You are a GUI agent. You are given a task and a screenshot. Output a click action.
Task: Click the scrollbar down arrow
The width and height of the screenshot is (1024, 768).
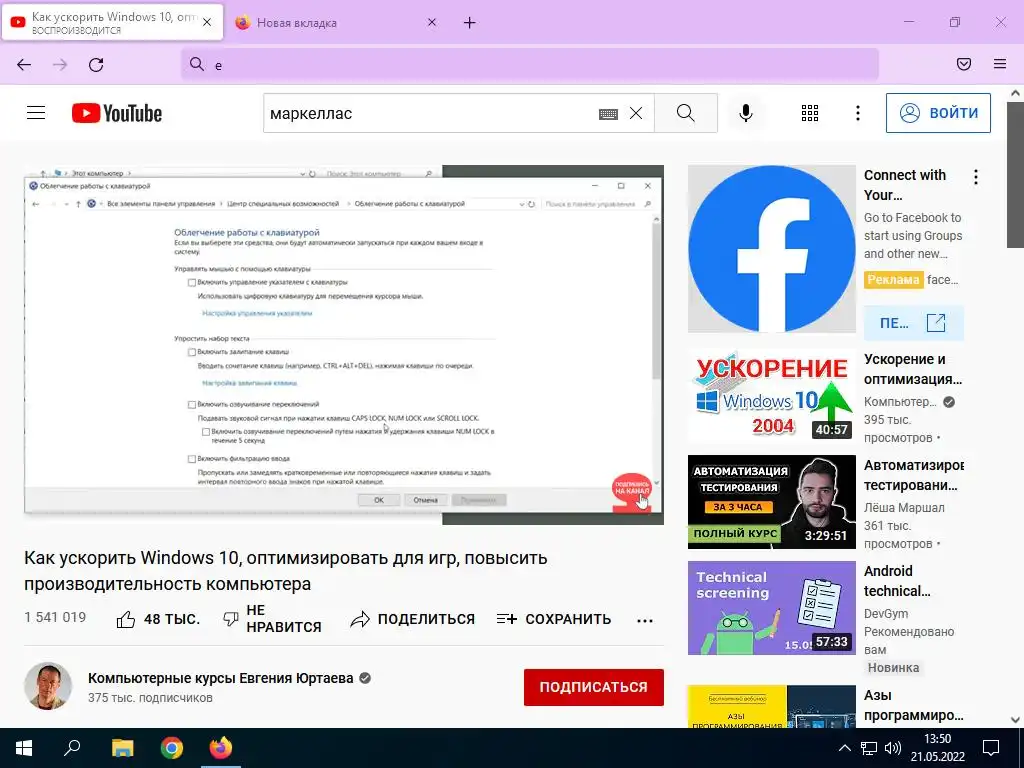pos(1015,720)
